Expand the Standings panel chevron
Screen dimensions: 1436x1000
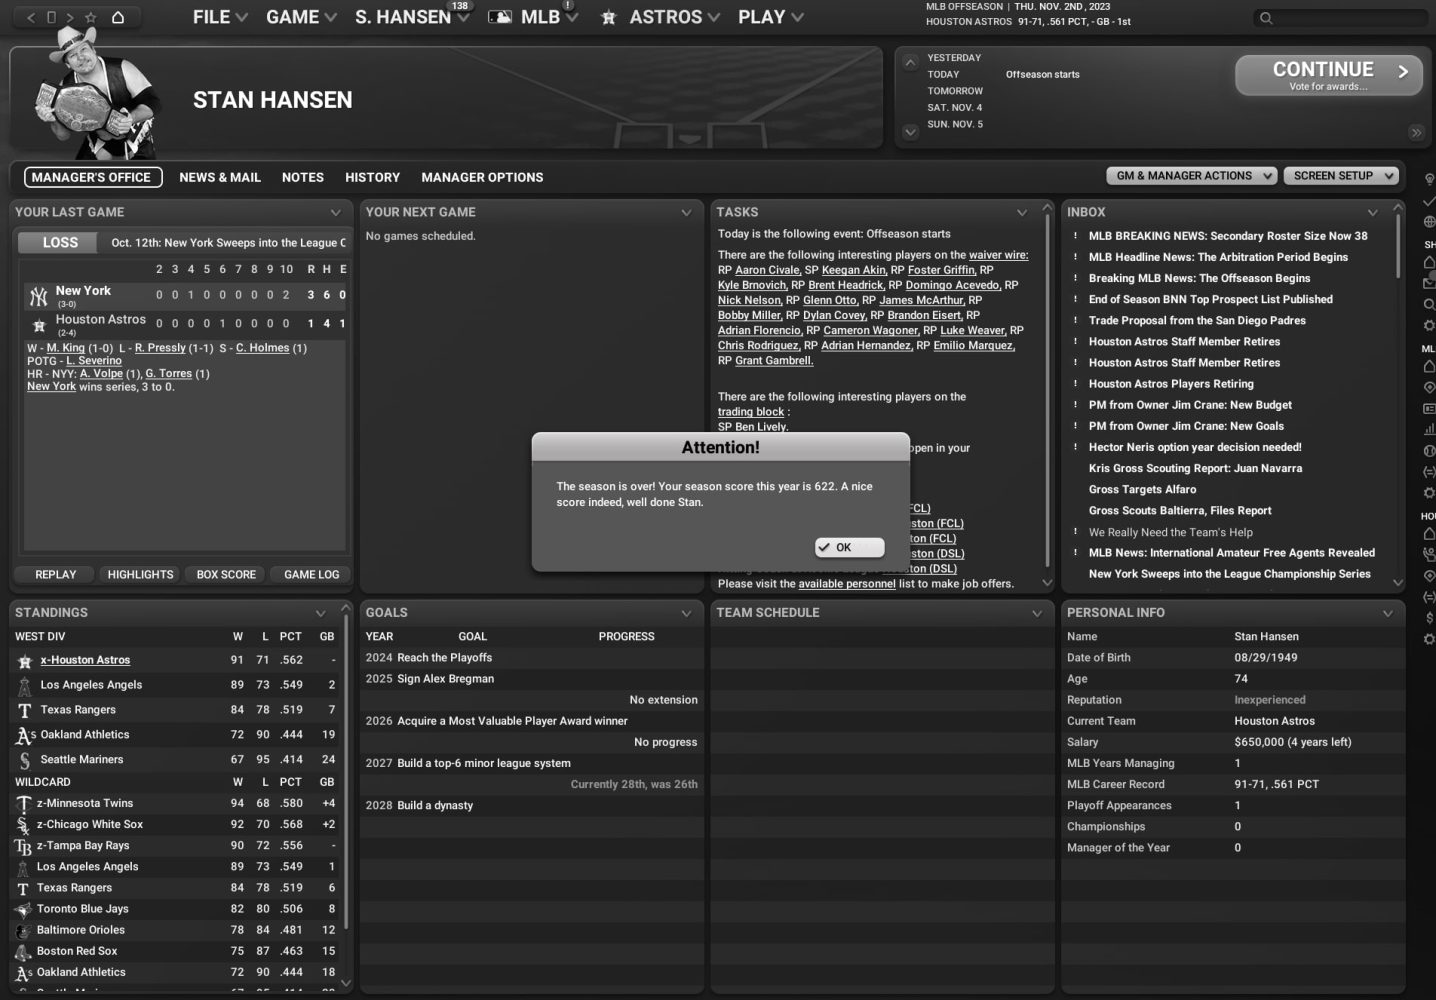[x=320, y=613]
